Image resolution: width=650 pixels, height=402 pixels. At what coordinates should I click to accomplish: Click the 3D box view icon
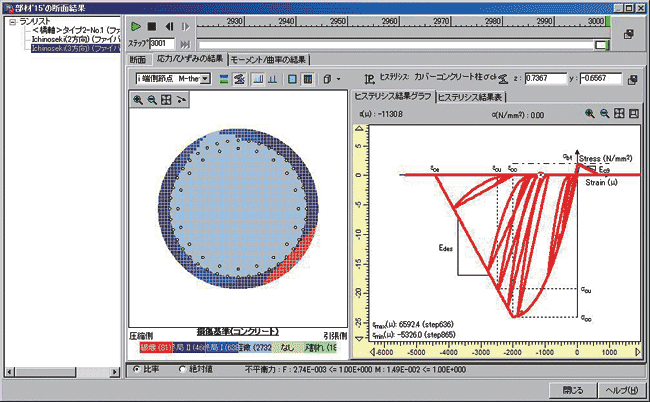pyautogui.click(x=327, y=79)
